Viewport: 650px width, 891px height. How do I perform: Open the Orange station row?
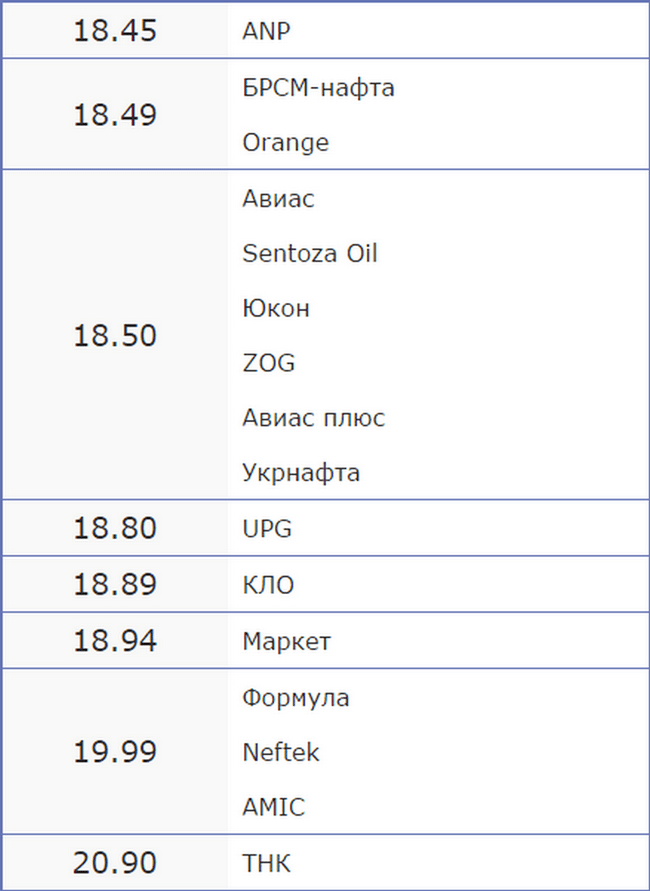tap(285, 142)
